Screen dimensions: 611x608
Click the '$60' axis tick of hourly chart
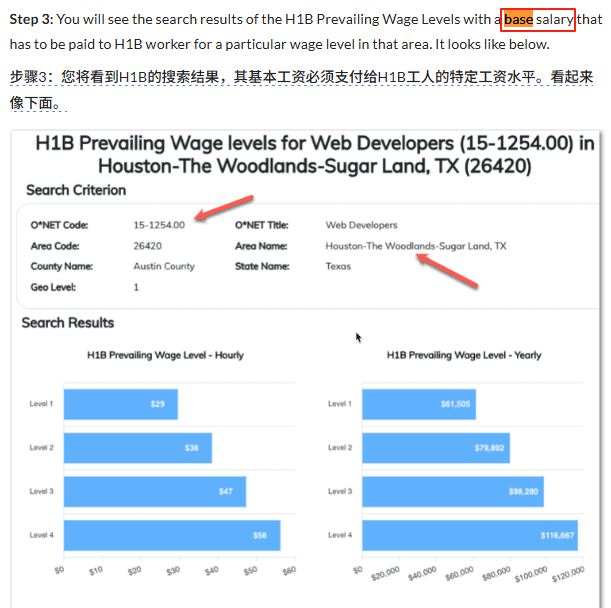[x=289, y=571]
